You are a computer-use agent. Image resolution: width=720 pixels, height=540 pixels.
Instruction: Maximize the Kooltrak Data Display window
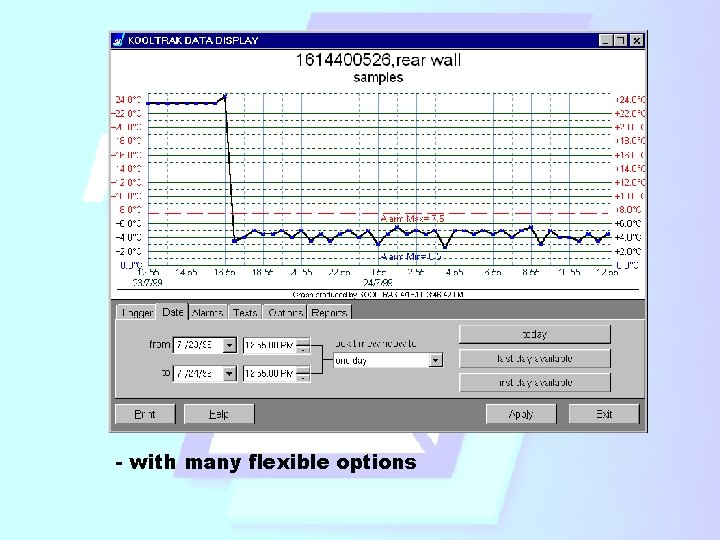pos(620,40)
